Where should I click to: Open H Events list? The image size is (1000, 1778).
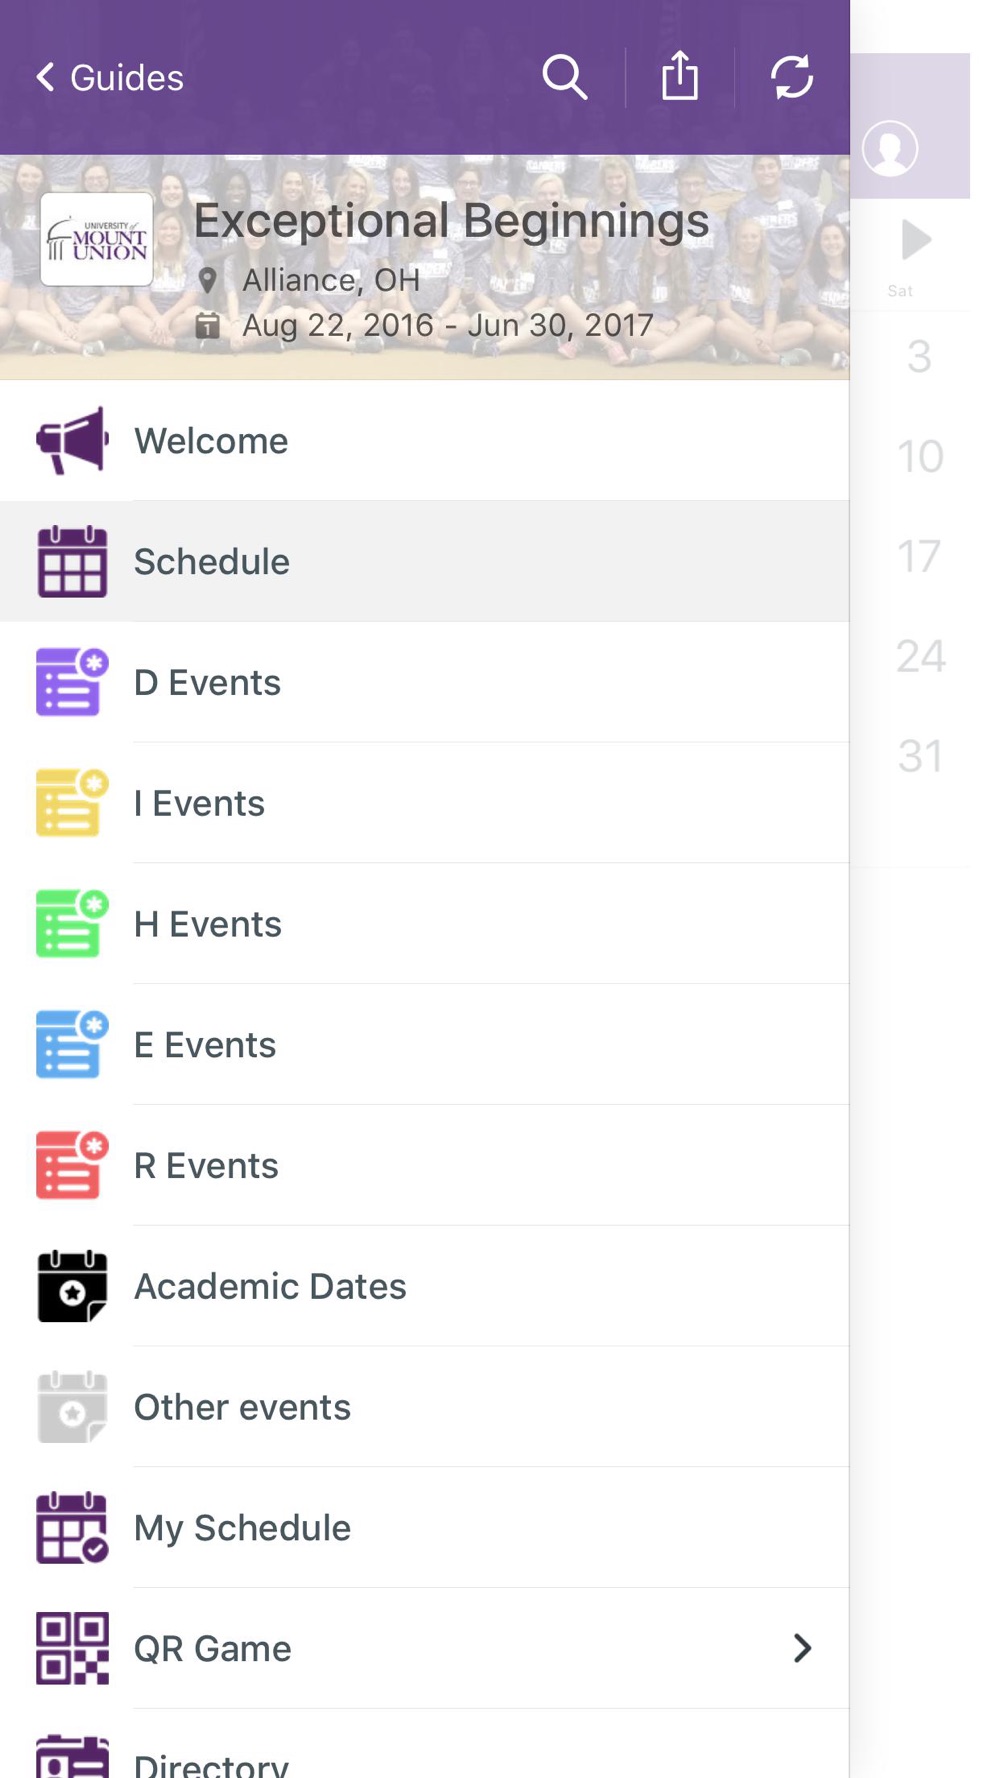[425, 924]
